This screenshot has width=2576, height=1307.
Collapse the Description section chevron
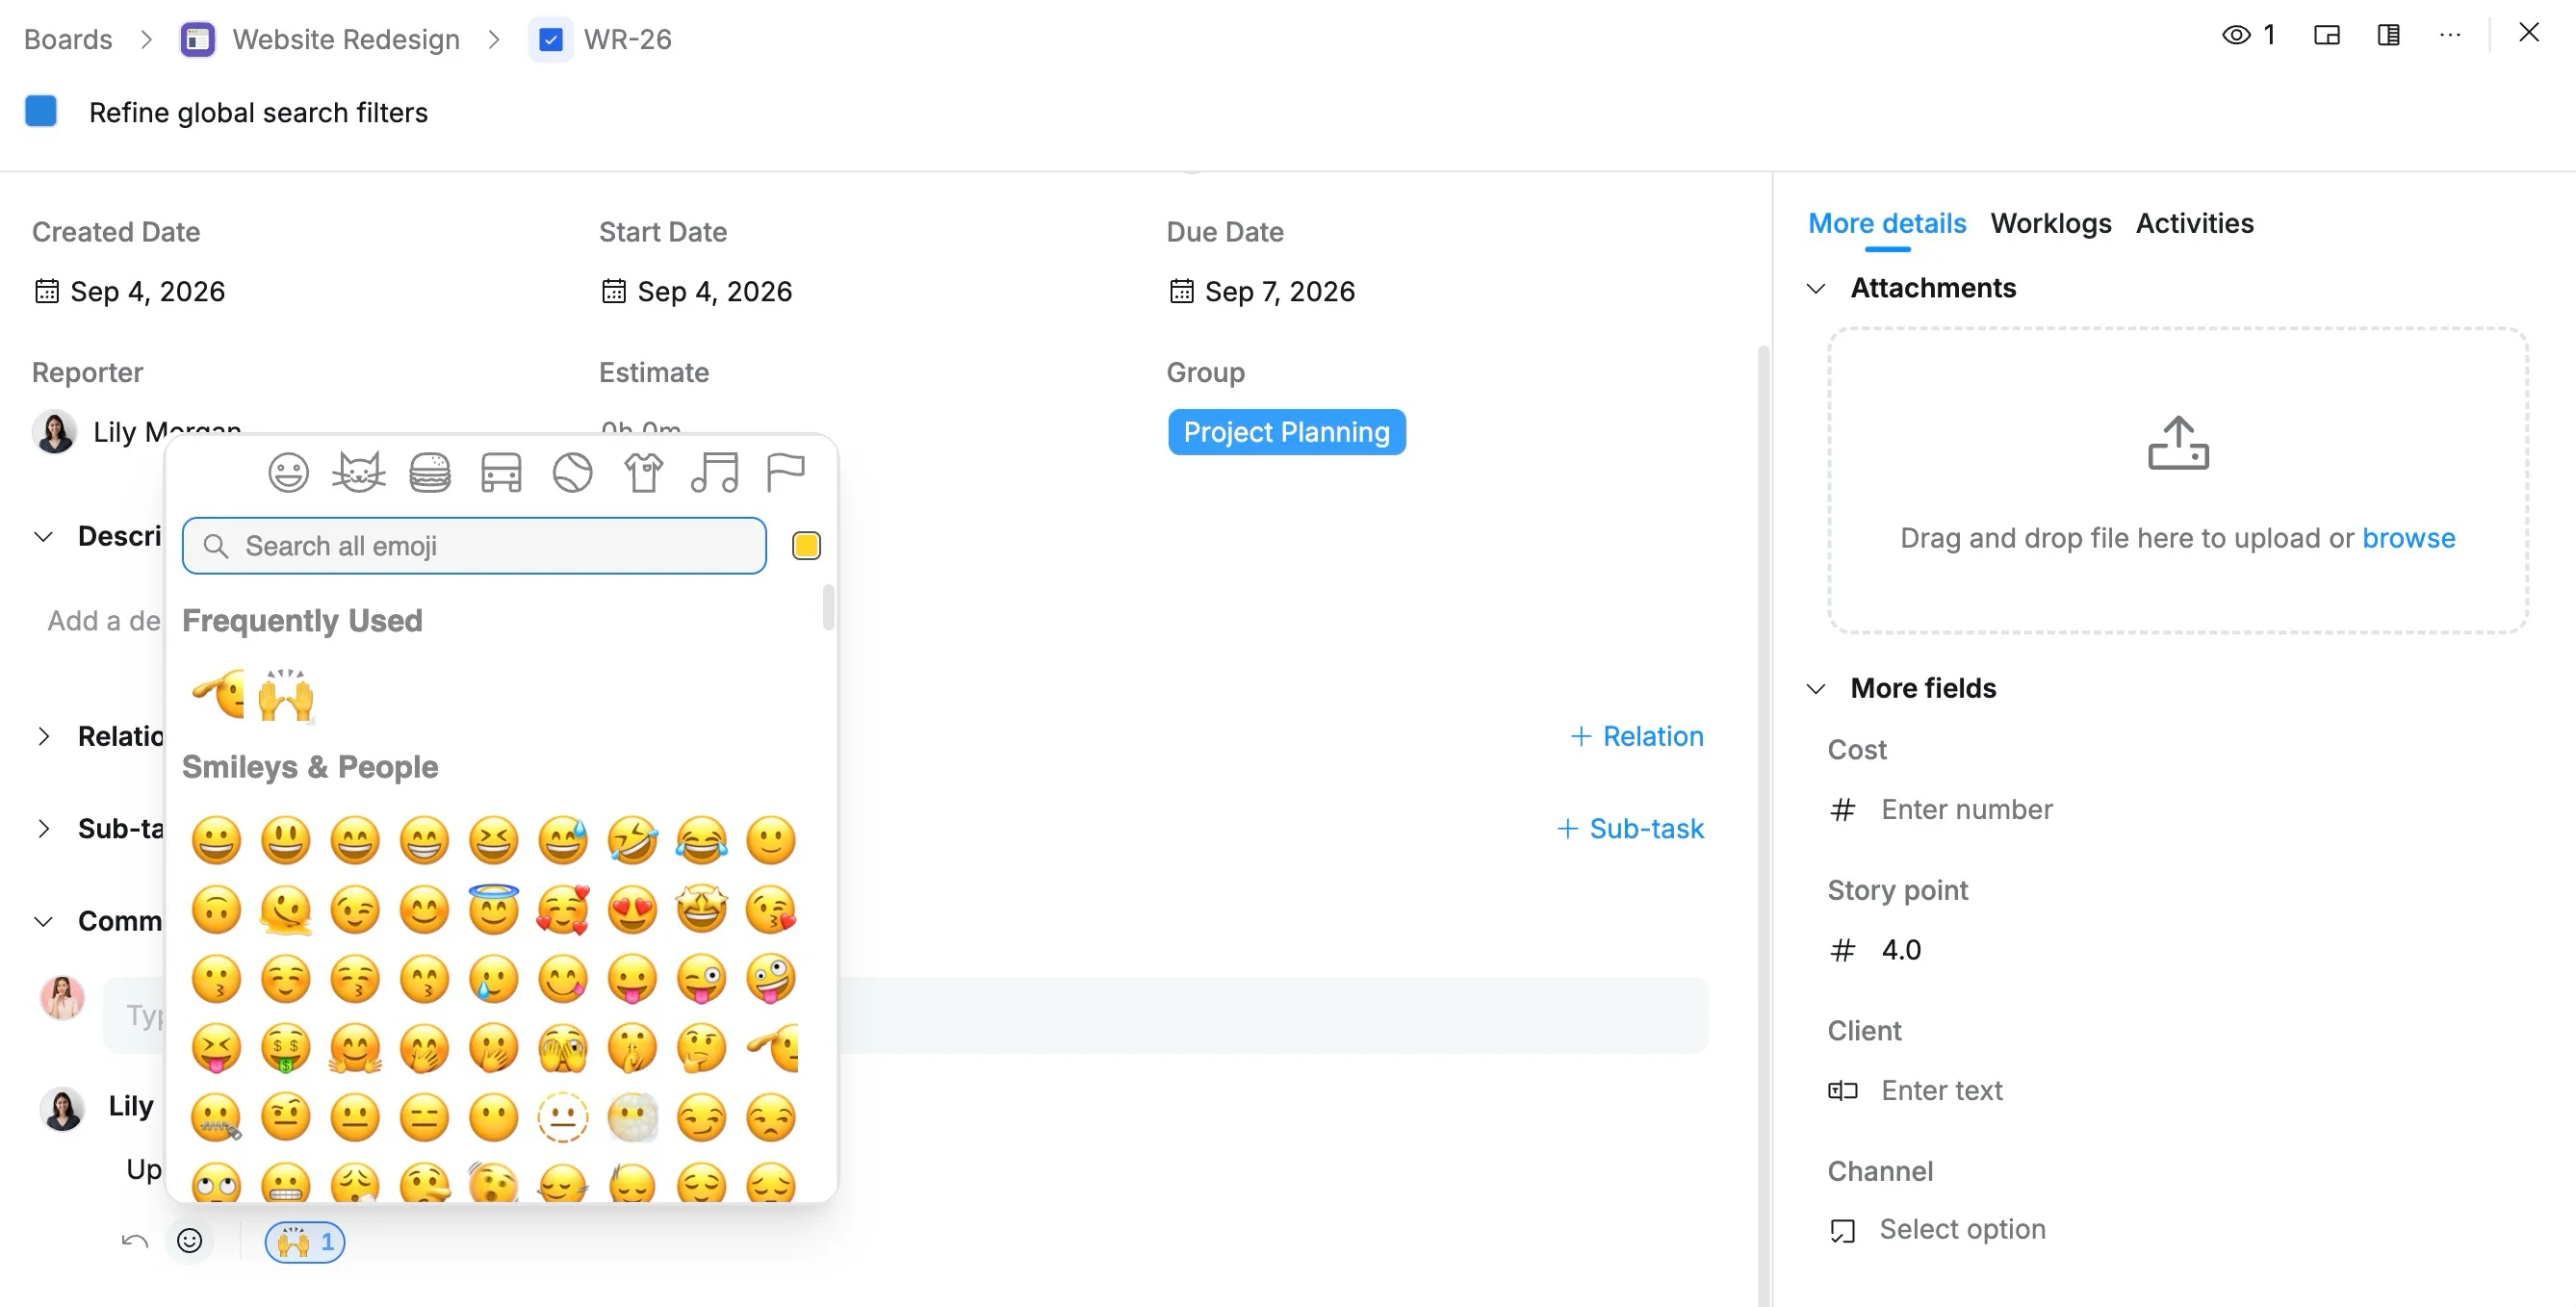[43, 536]
